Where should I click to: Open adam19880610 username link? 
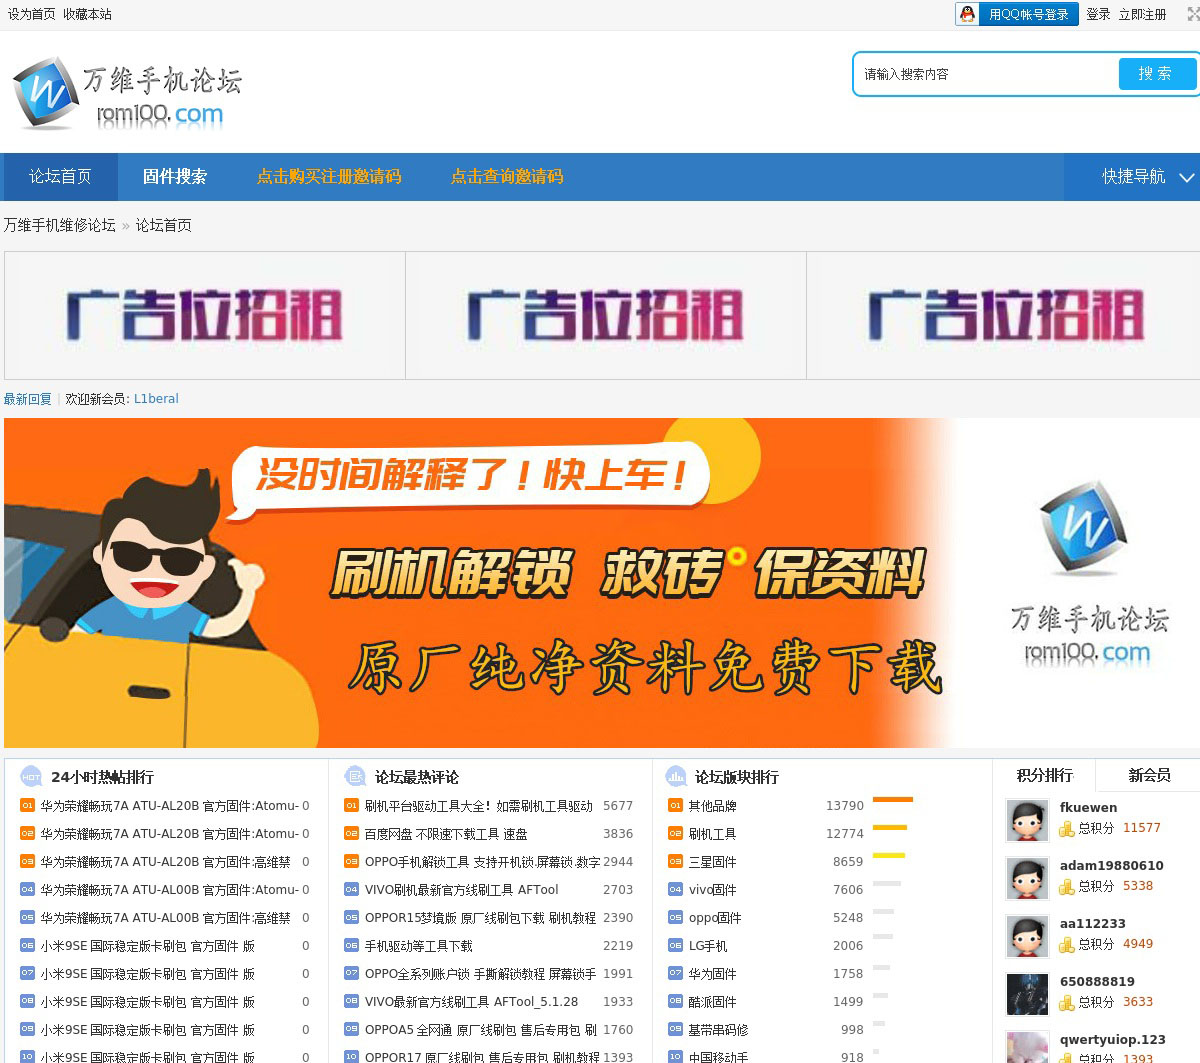pos(1112,866)
